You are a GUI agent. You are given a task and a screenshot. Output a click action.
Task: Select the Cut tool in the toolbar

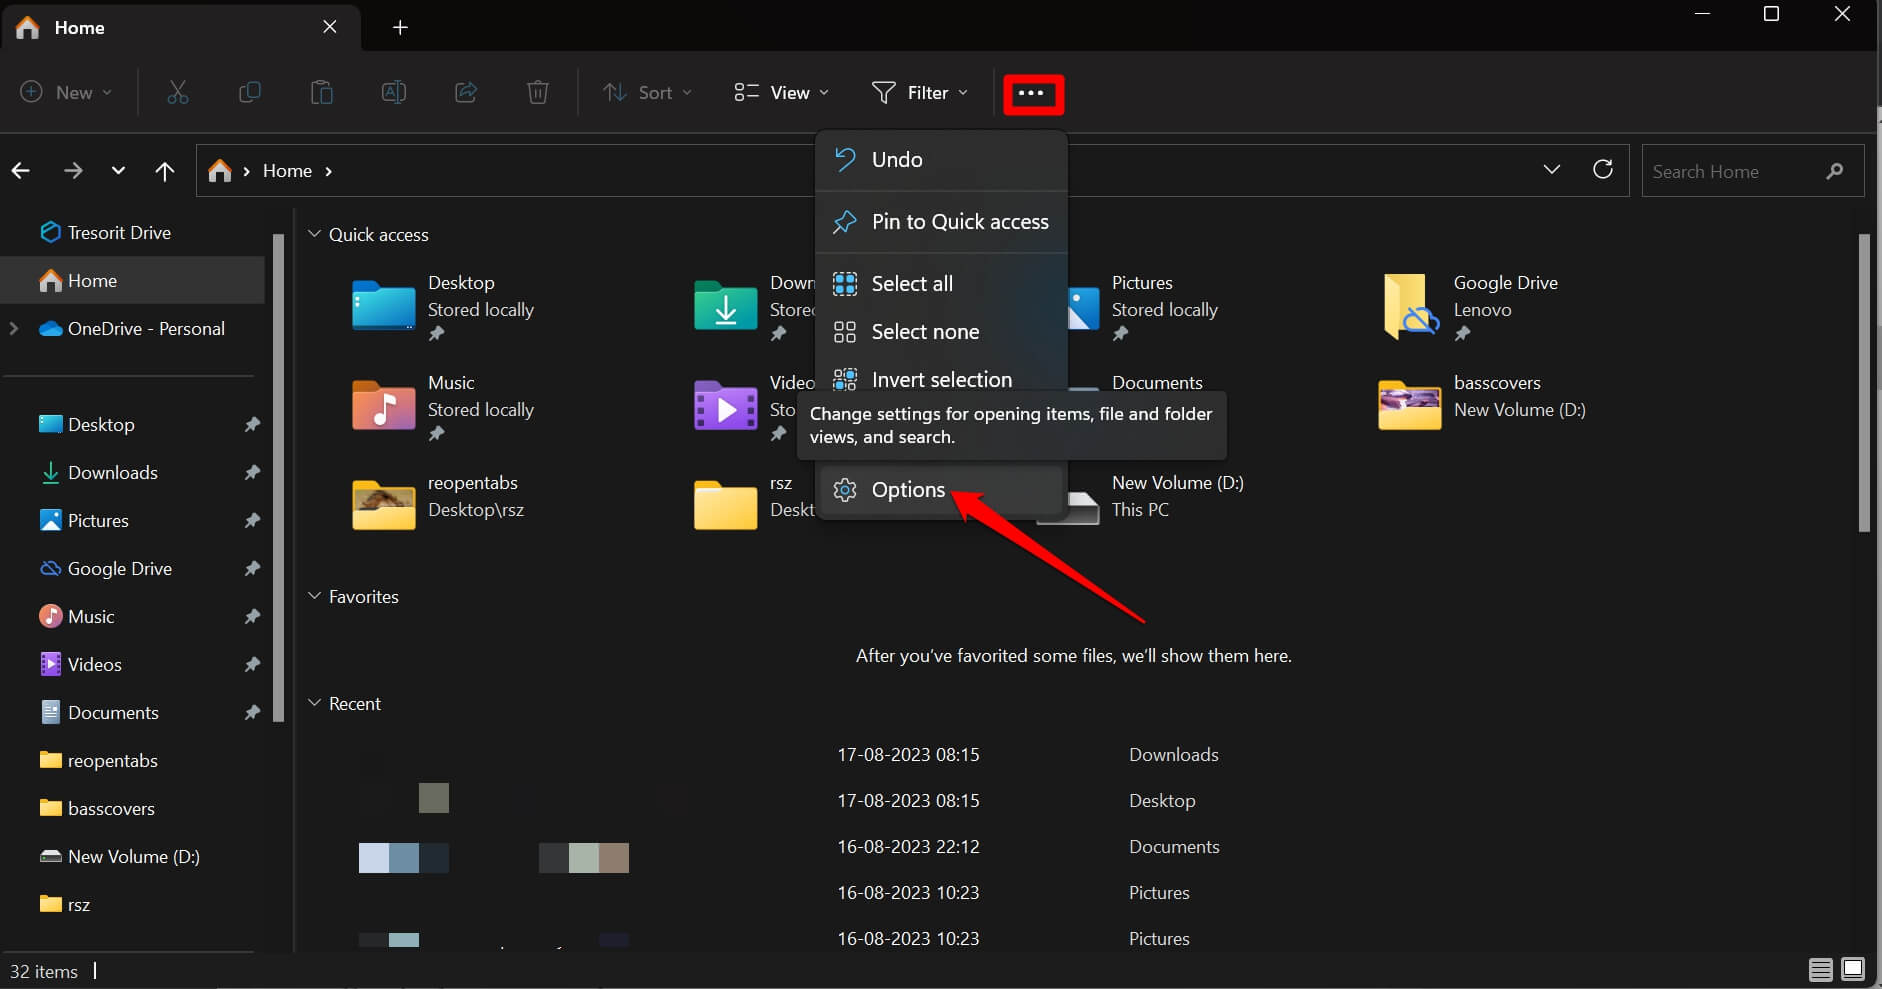point(177,92)
